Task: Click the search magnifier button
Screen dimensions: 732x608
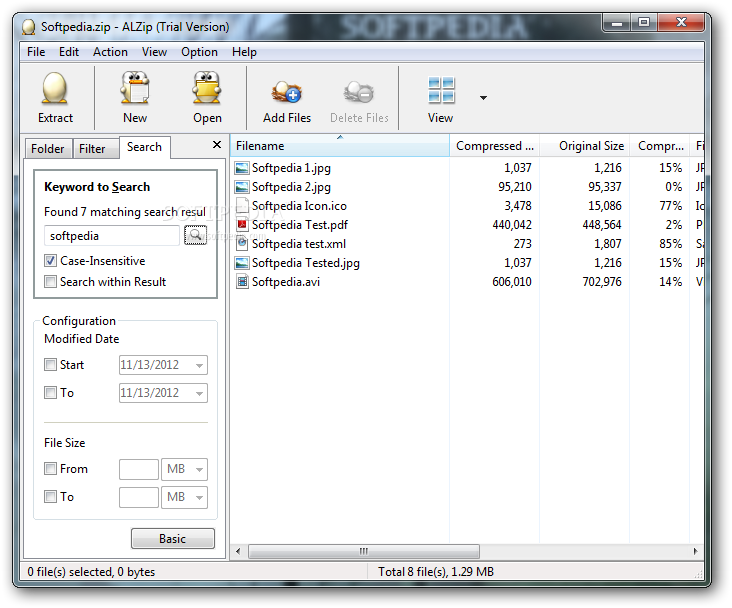Action: click(195, 235)
